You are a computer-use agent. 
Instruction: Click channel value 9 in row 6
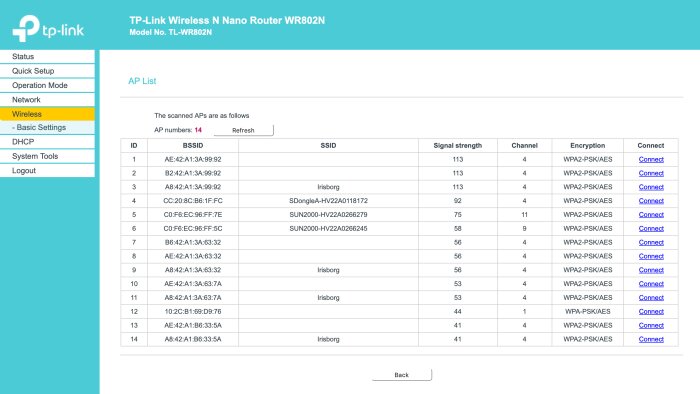(525, 228)
